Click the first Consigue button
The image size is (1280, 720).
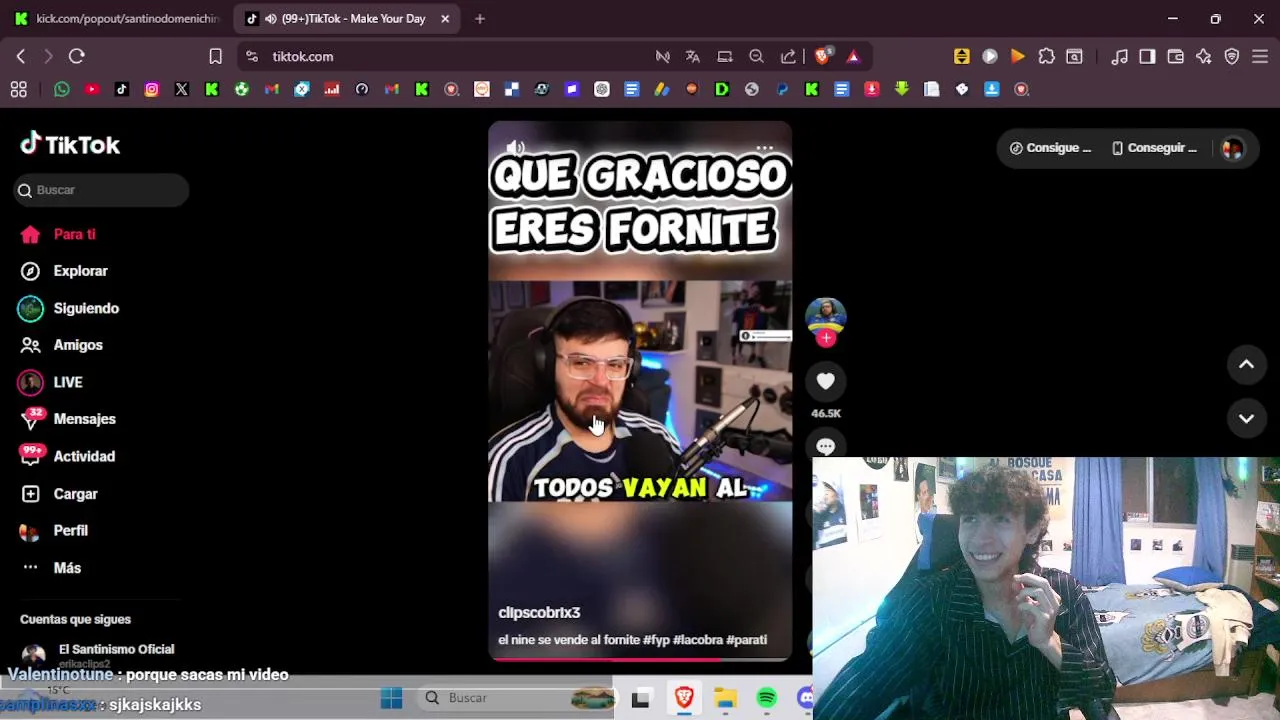pos(1051,148)
